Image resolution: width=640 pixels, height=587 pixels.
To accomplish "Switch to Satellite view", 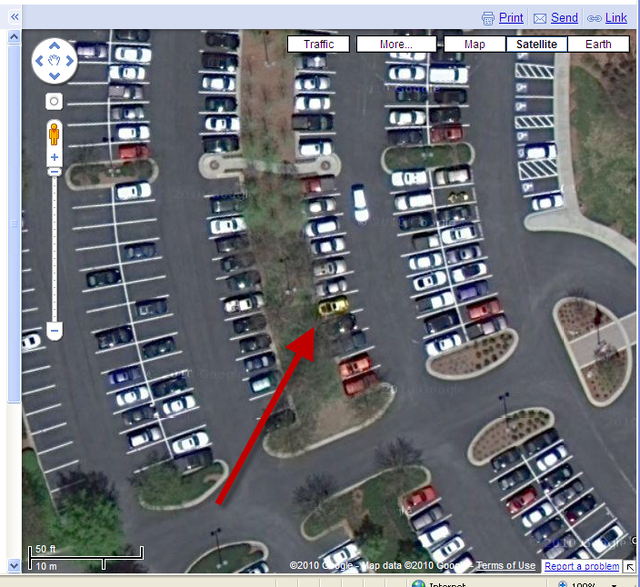I will coord(536,44).
